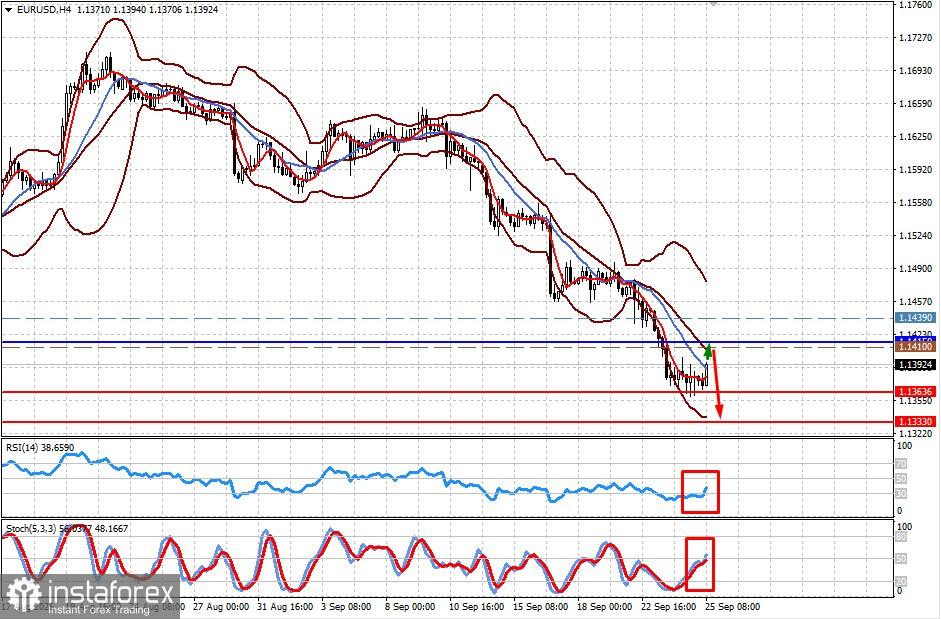This screenshot has width=941, height=619.
Task: Click the red 1.13636 level label
Action: [914, 391]
